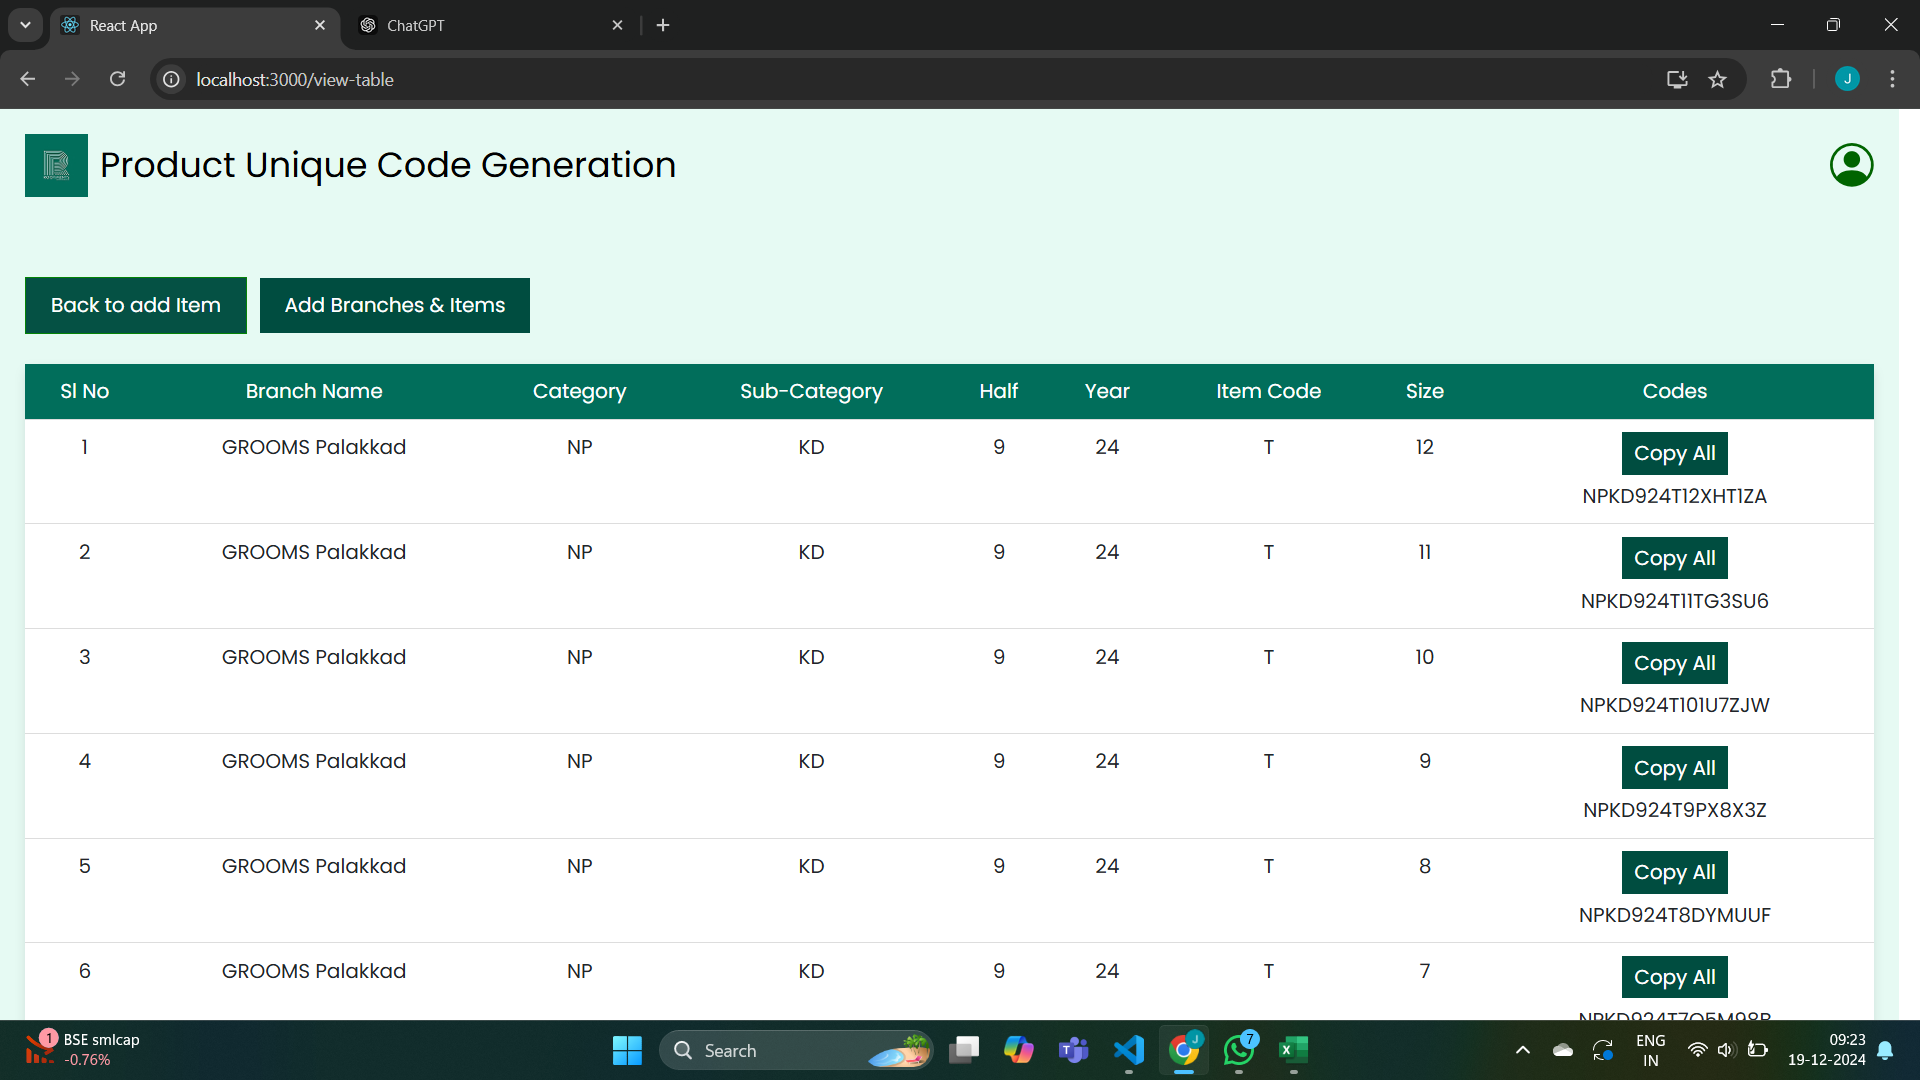Click code NPKD924T11TG3SU6
Viewport: 1920px width, 1080px height.
(1674, 601)
